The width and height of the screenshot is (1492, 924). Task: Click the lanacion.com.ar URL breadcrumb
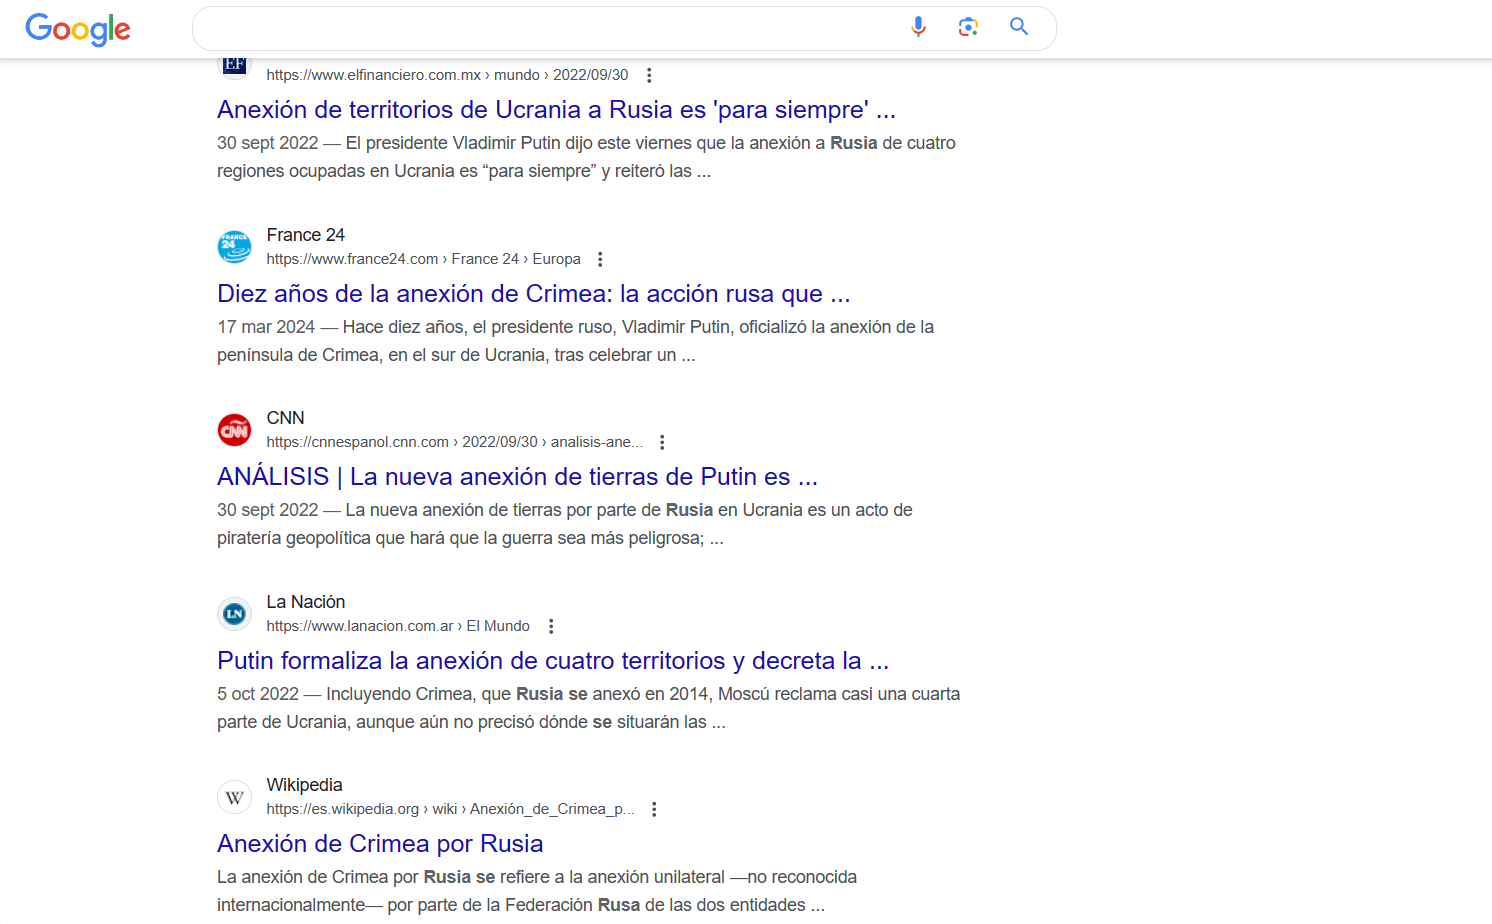(398, 626)
